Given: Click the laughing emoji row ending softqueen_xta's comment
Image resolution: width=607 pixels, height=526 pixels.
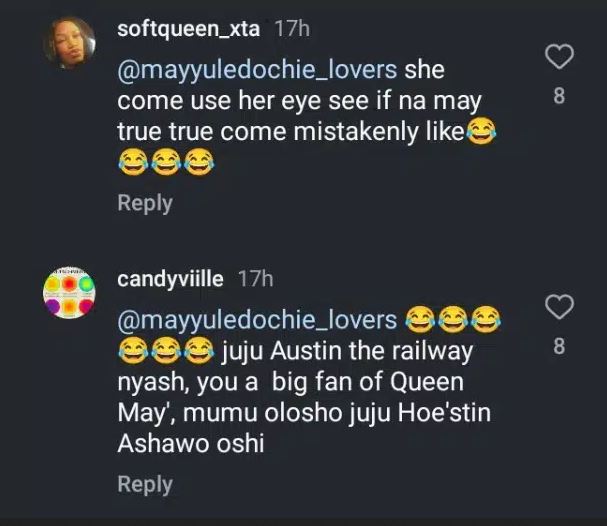Looking at the screenshot, I should [x=166, y=160].
